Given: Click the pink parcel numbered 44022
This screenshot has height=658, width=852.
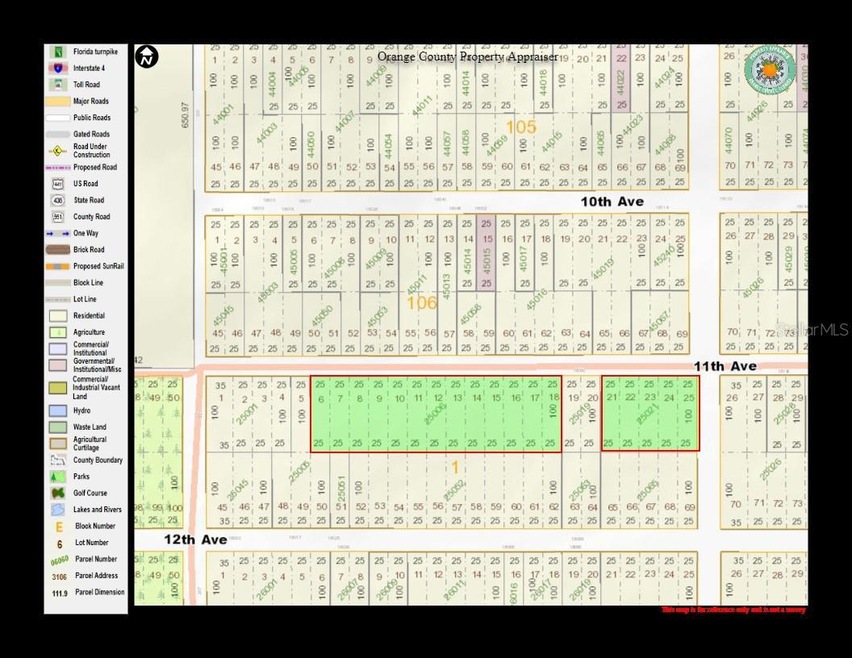Looking at the screenshot, I should click(621, 78).
